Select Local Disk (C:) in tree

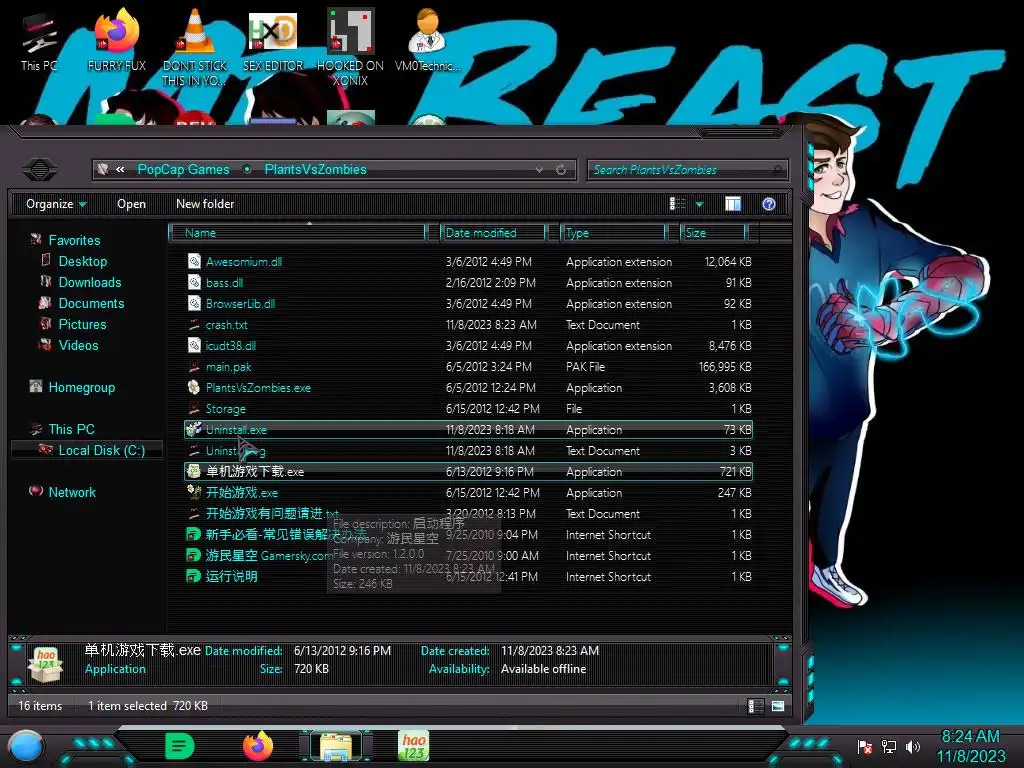(x=102, y=450)
